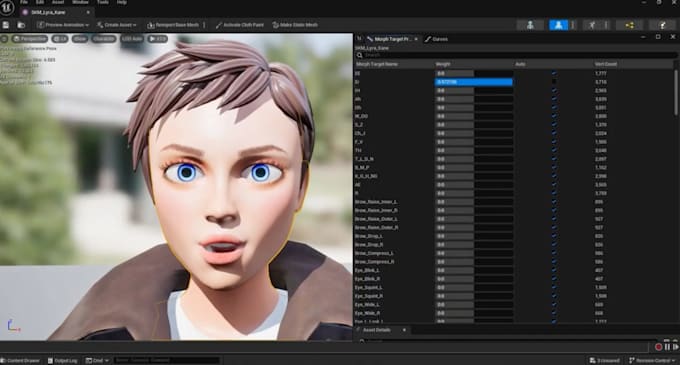Toggle Auto checkbox for Eye_Blink_L
The image size is (680, 365).
pos(554,270)
